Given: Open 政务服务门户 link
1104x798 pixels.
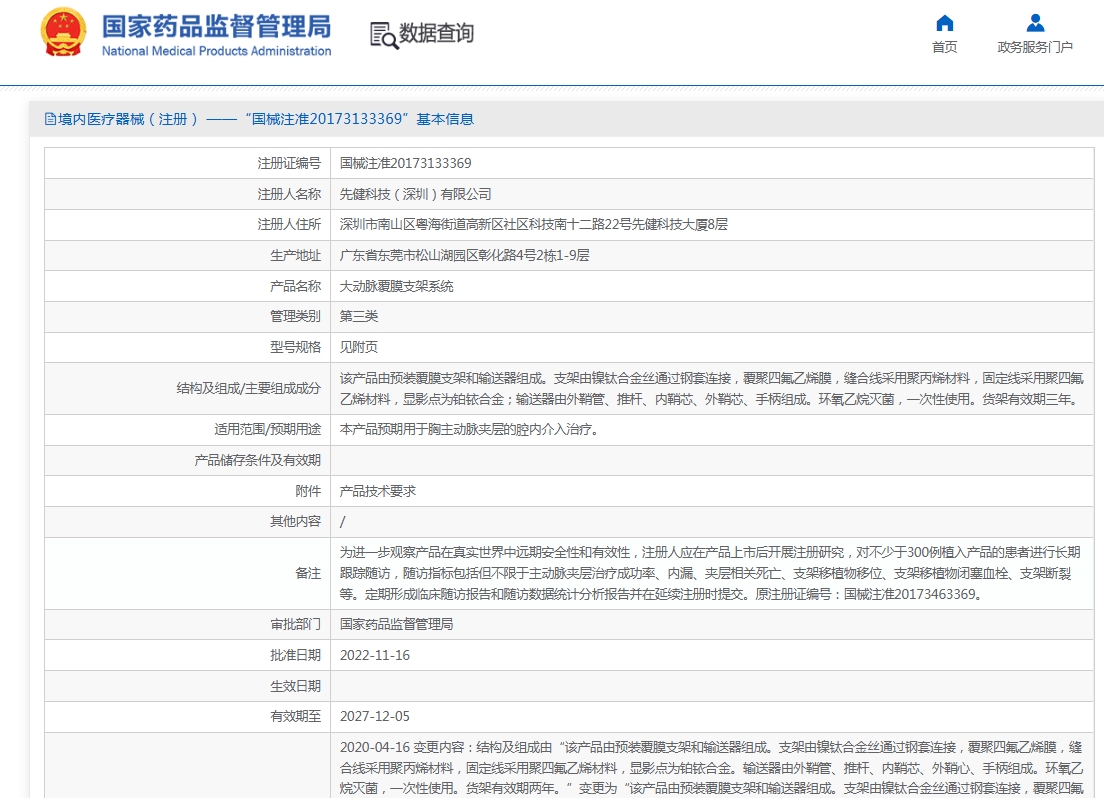Looking at the screenshot, I should (1035, 47).
